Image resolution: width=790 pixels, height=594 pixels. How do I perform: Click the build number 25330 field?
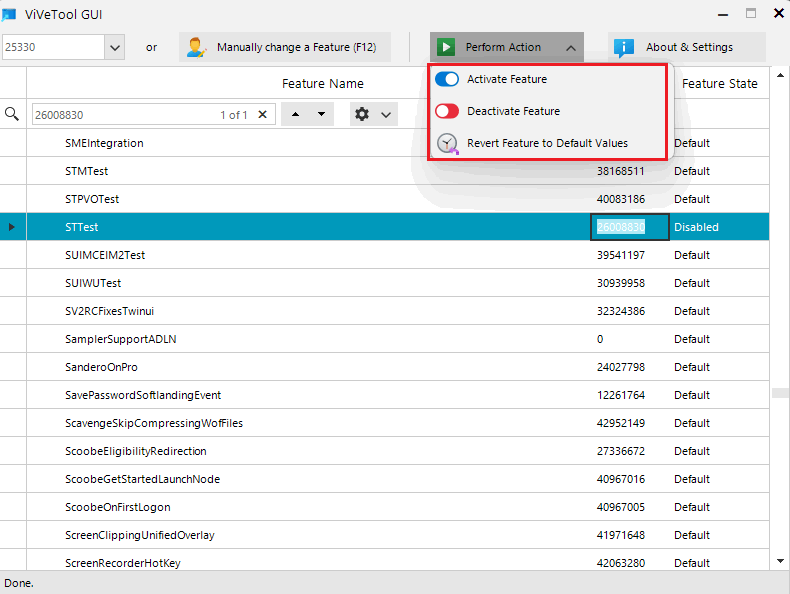[x=53, y=47]
